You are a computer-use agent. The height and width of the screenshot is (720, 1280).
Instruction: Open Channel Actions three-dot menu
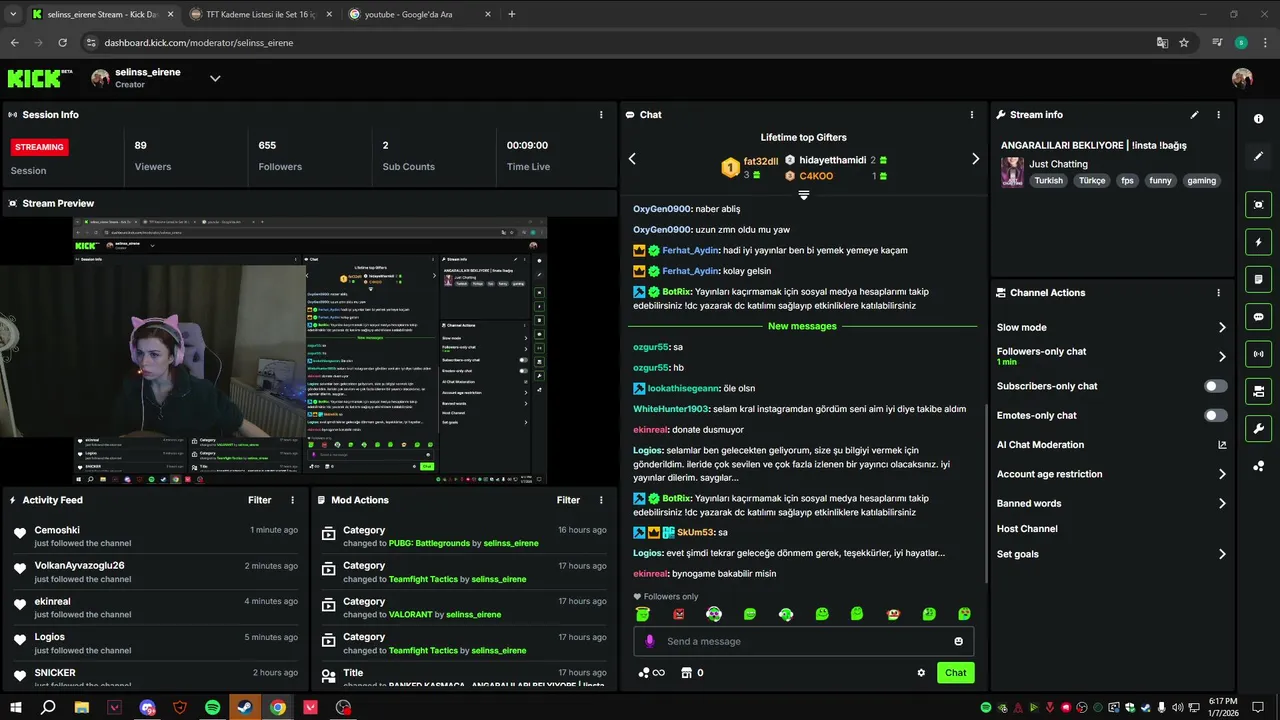point(1218,293)
